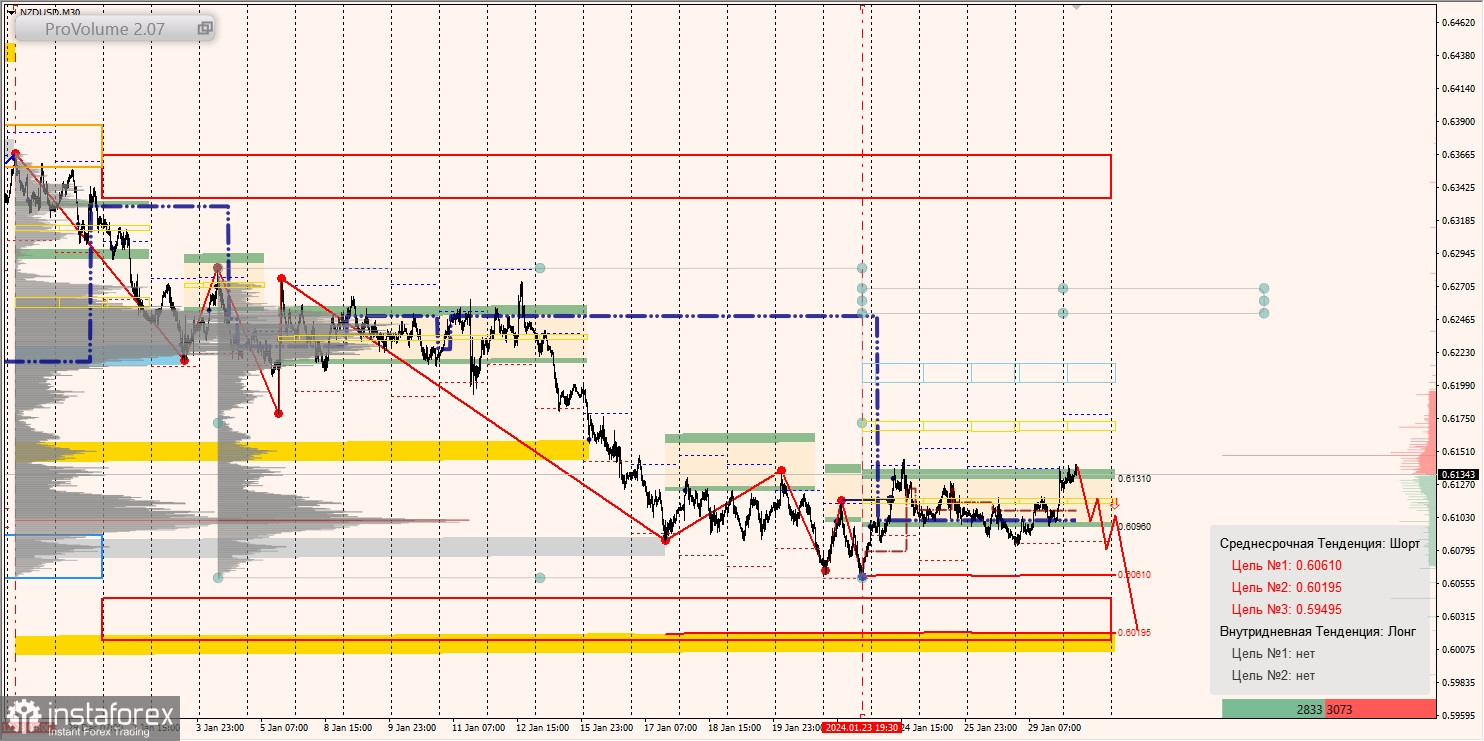Click the red 2024.01.23 19:30 date marker
1484x741 pixels.
pyautogui.click(x=862, y=728)
